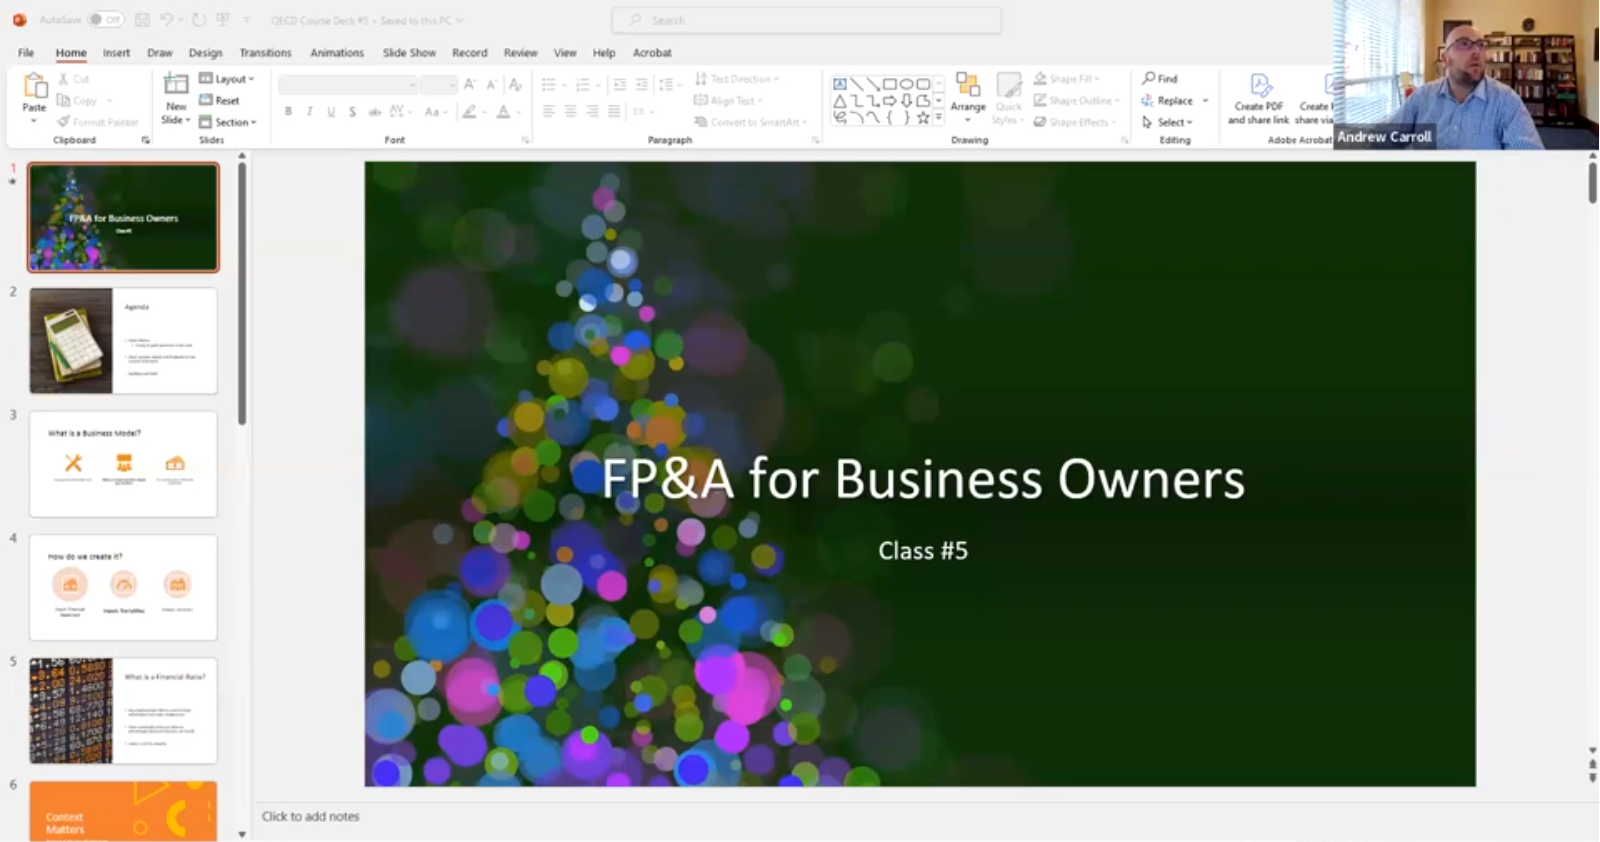
Task: Click the Save icon in title bar
Action: [142, 20]
